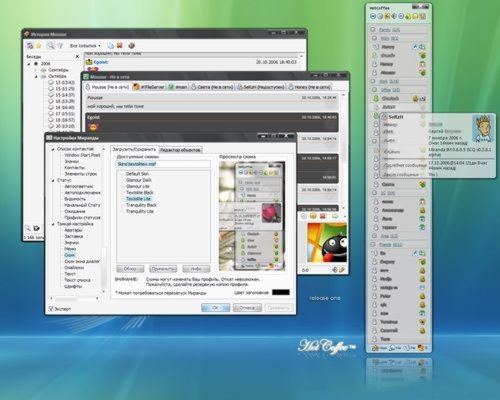Select the Glamour Lite skin
The image size is (500, 400).
tap(138, 186)
